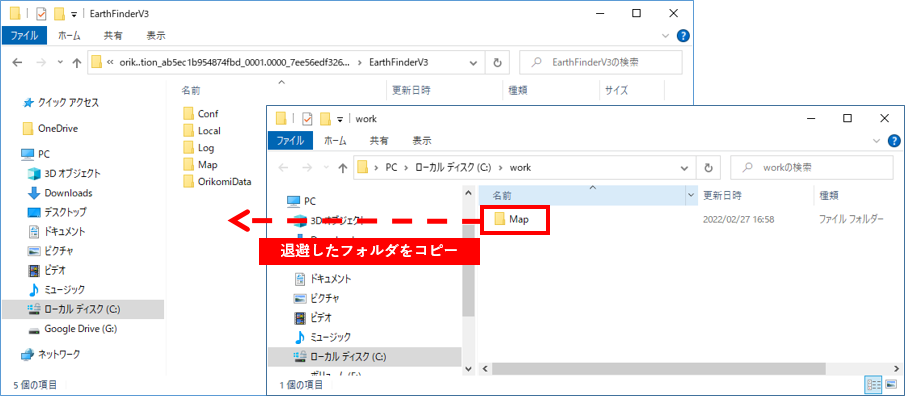This screenshot has height=396, width=905.
Task: Open help in work window
Action: pos(893,141)
